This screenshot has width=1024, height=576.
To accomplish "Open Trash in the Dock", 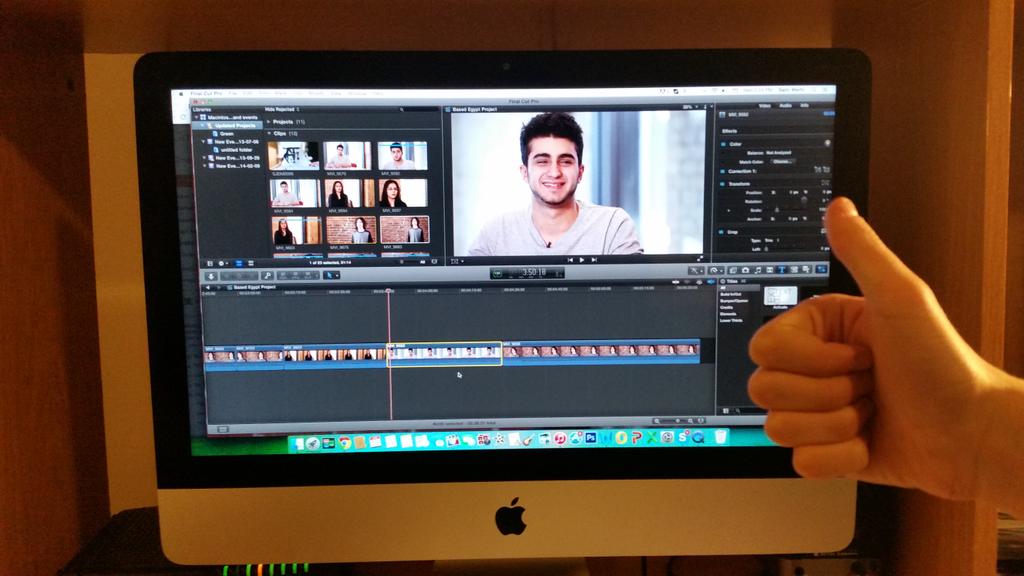I will (x=720, y=436).
